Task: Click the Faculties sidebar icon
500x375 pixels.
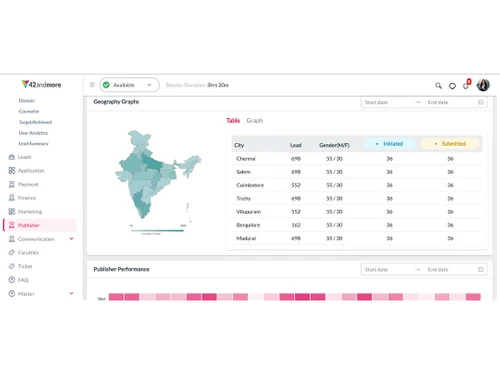Action: point(12,253)
